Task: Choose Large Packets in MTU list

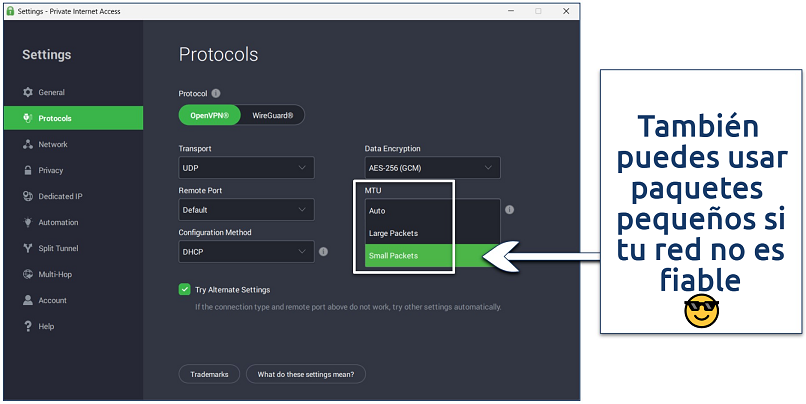Action: coord(432,233)
